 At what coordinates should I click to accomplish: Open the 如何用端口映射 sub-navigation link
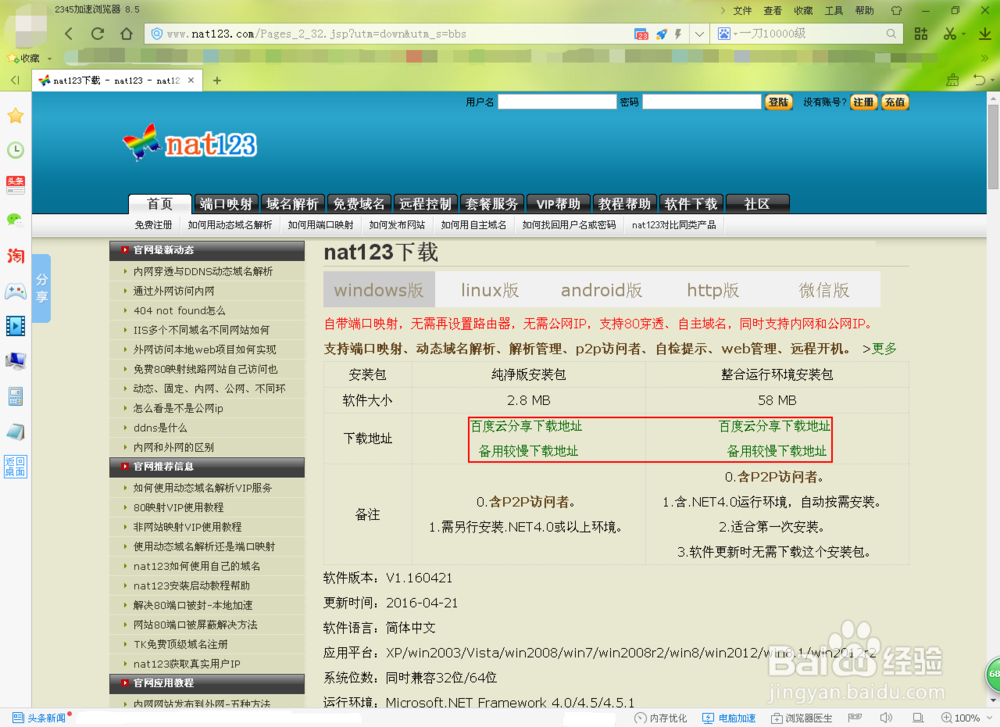[320, 225]
